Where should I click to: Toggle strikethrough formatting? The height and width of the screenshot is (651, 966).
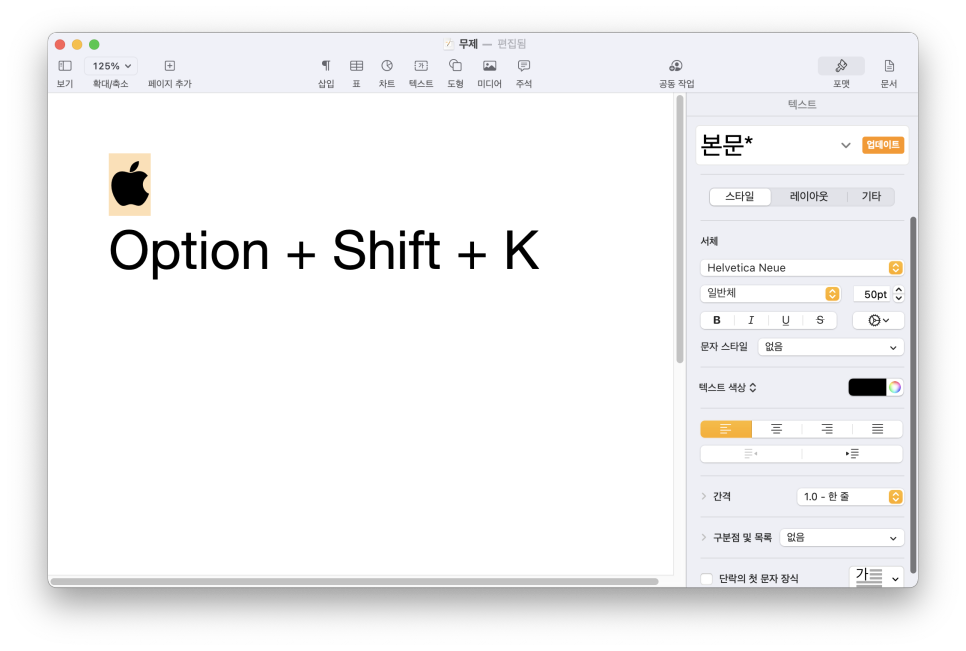click(819, 320)
